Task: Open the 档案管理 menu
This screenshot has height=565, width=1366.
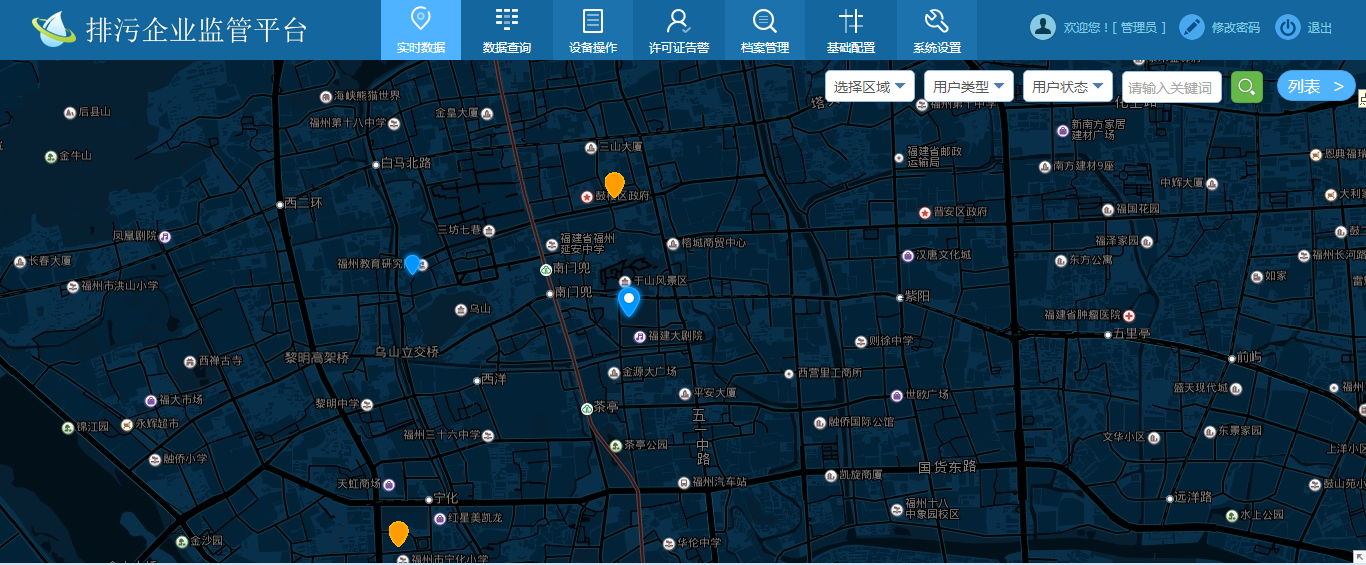Action: tap(765, 30)
